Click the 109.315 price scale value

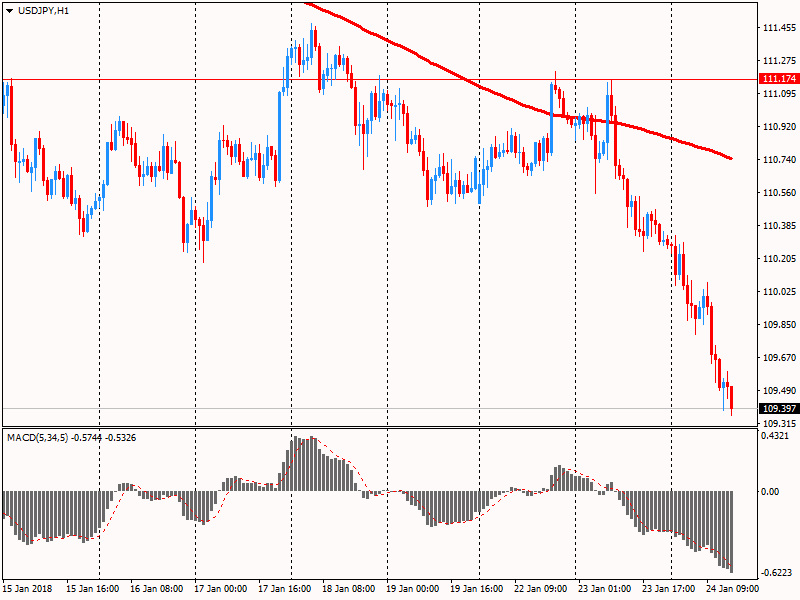tap(779, 423)
